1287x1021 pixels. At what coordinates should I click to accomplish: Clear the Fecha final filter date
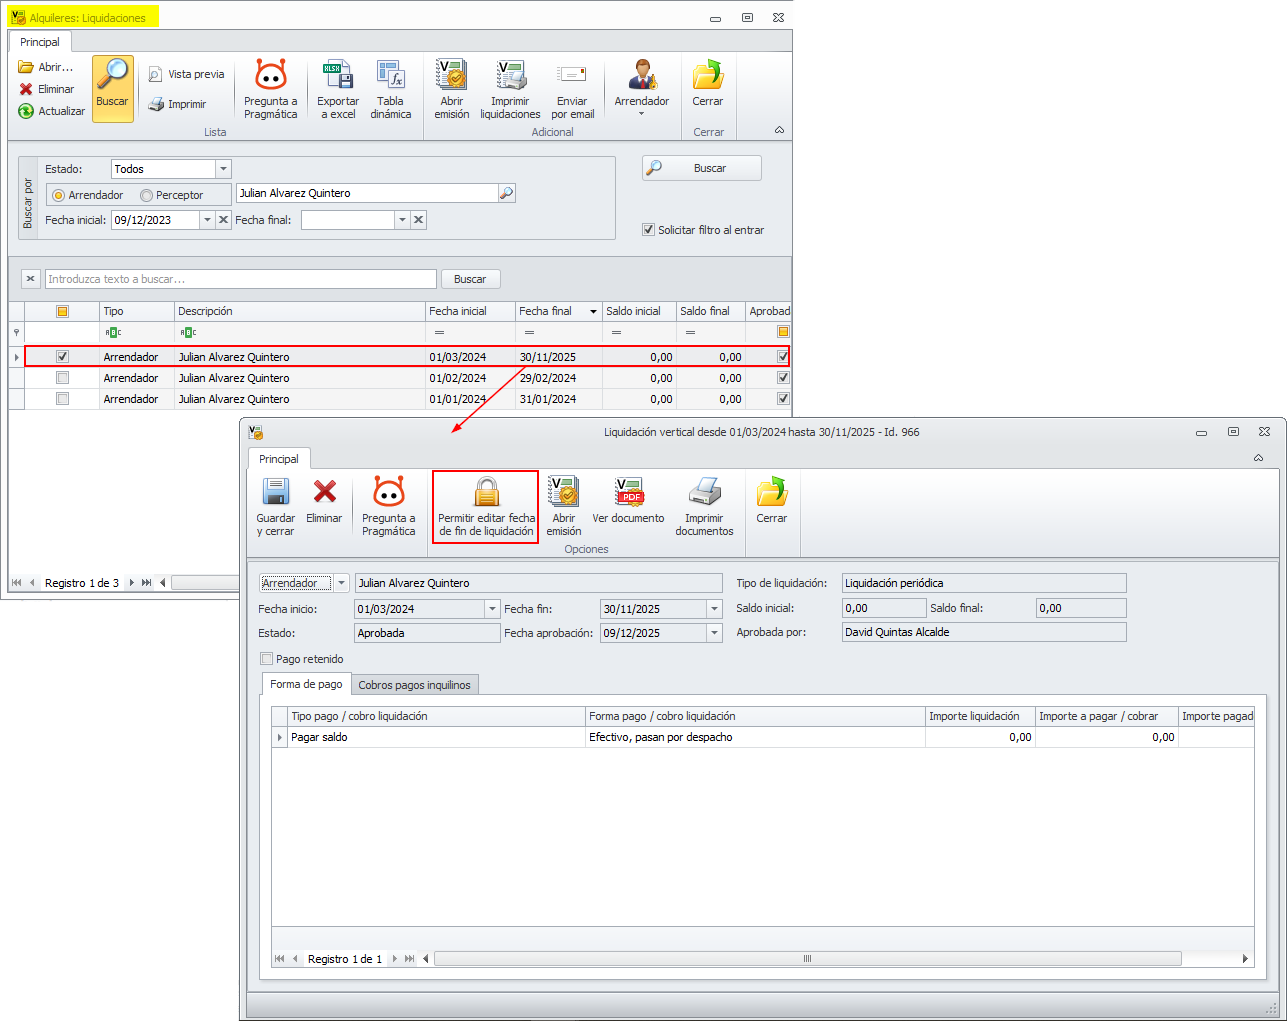419,220
